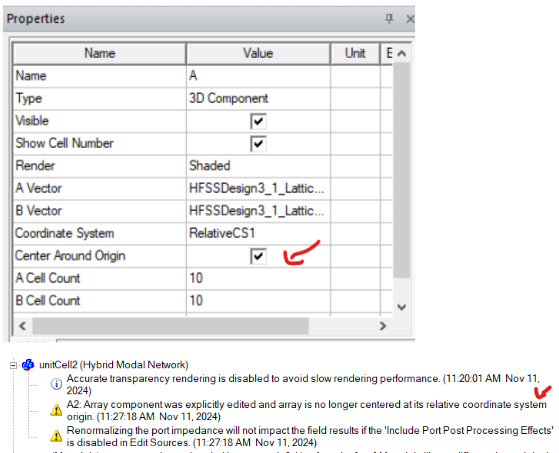Click the Name column header
The height and width of the screenshot is (453, 559).
pos(99,53)
